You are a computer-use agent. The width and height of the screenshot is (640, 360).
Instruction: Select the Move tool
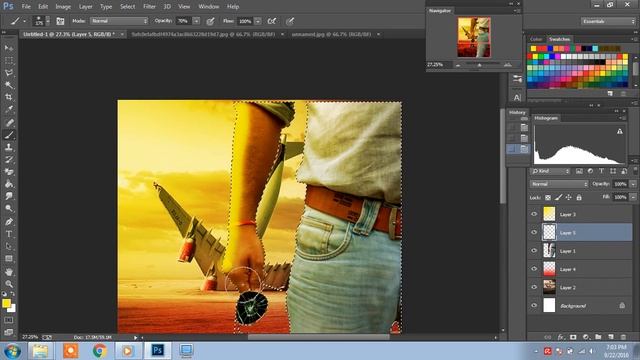[x=9, y=48]
